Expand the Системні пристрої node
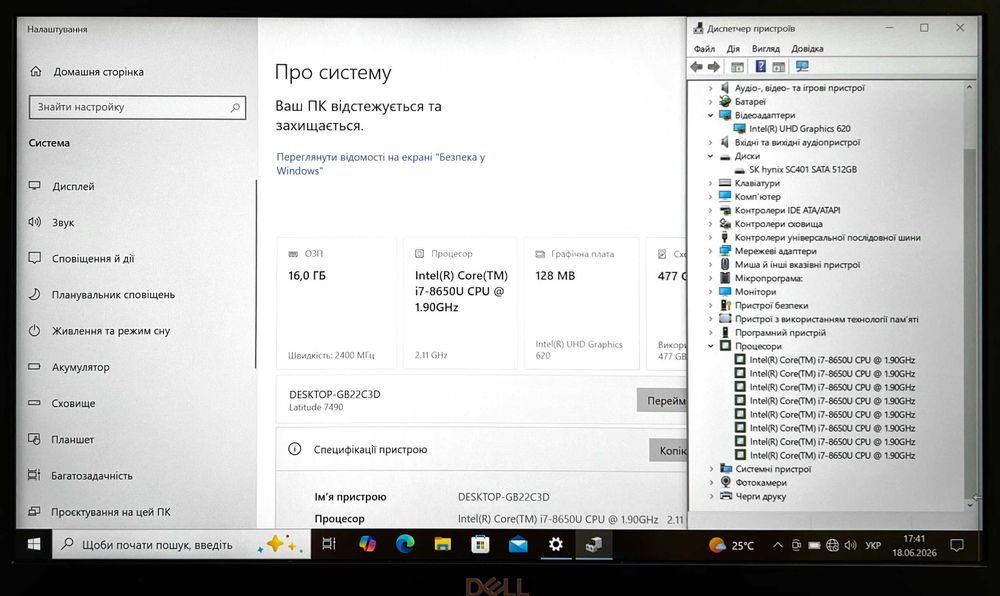Viewport: 1000px width, 596px height. (711, 469)
